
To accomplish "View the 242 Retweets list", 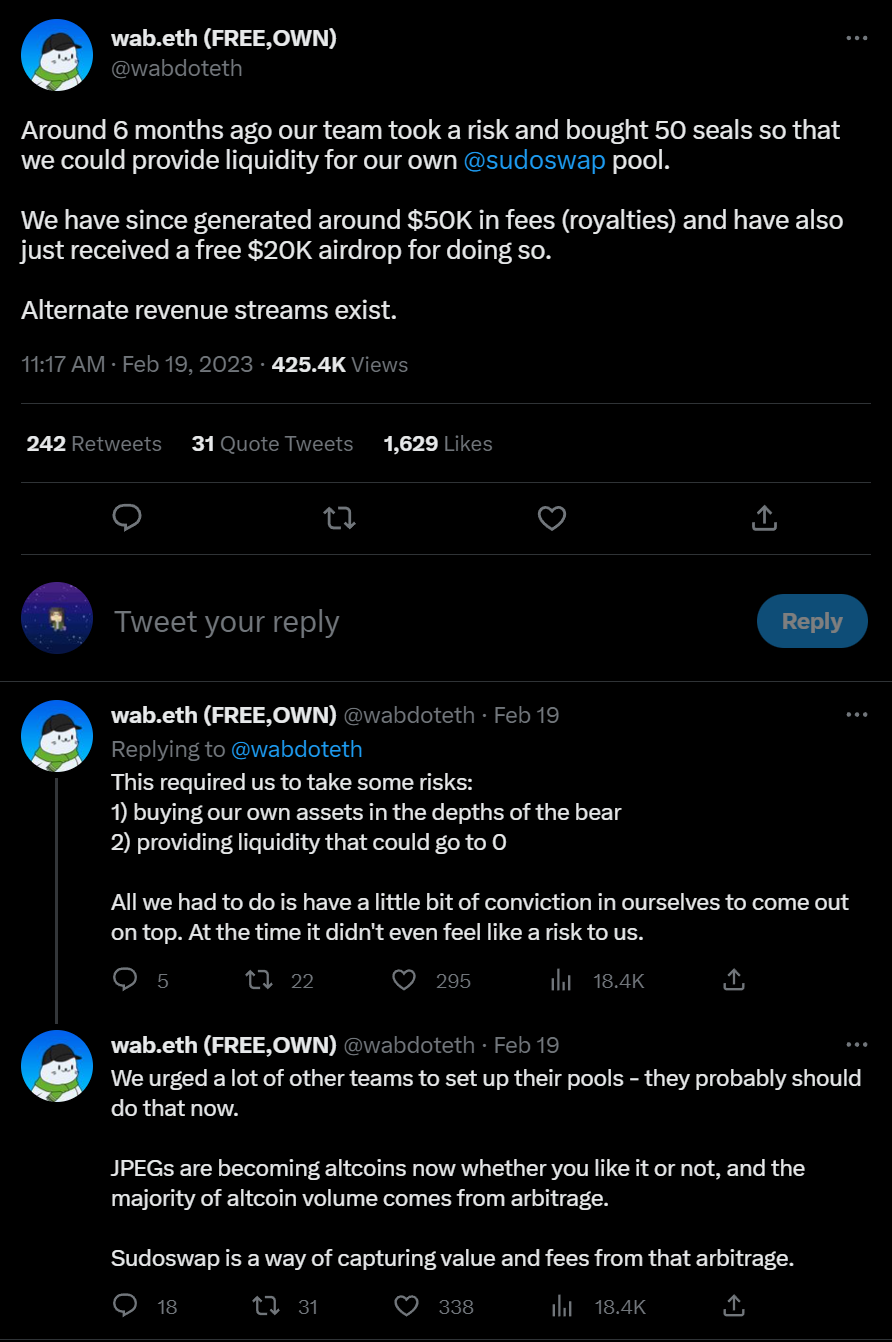I will pyautogui.click(x=94, y=444).
